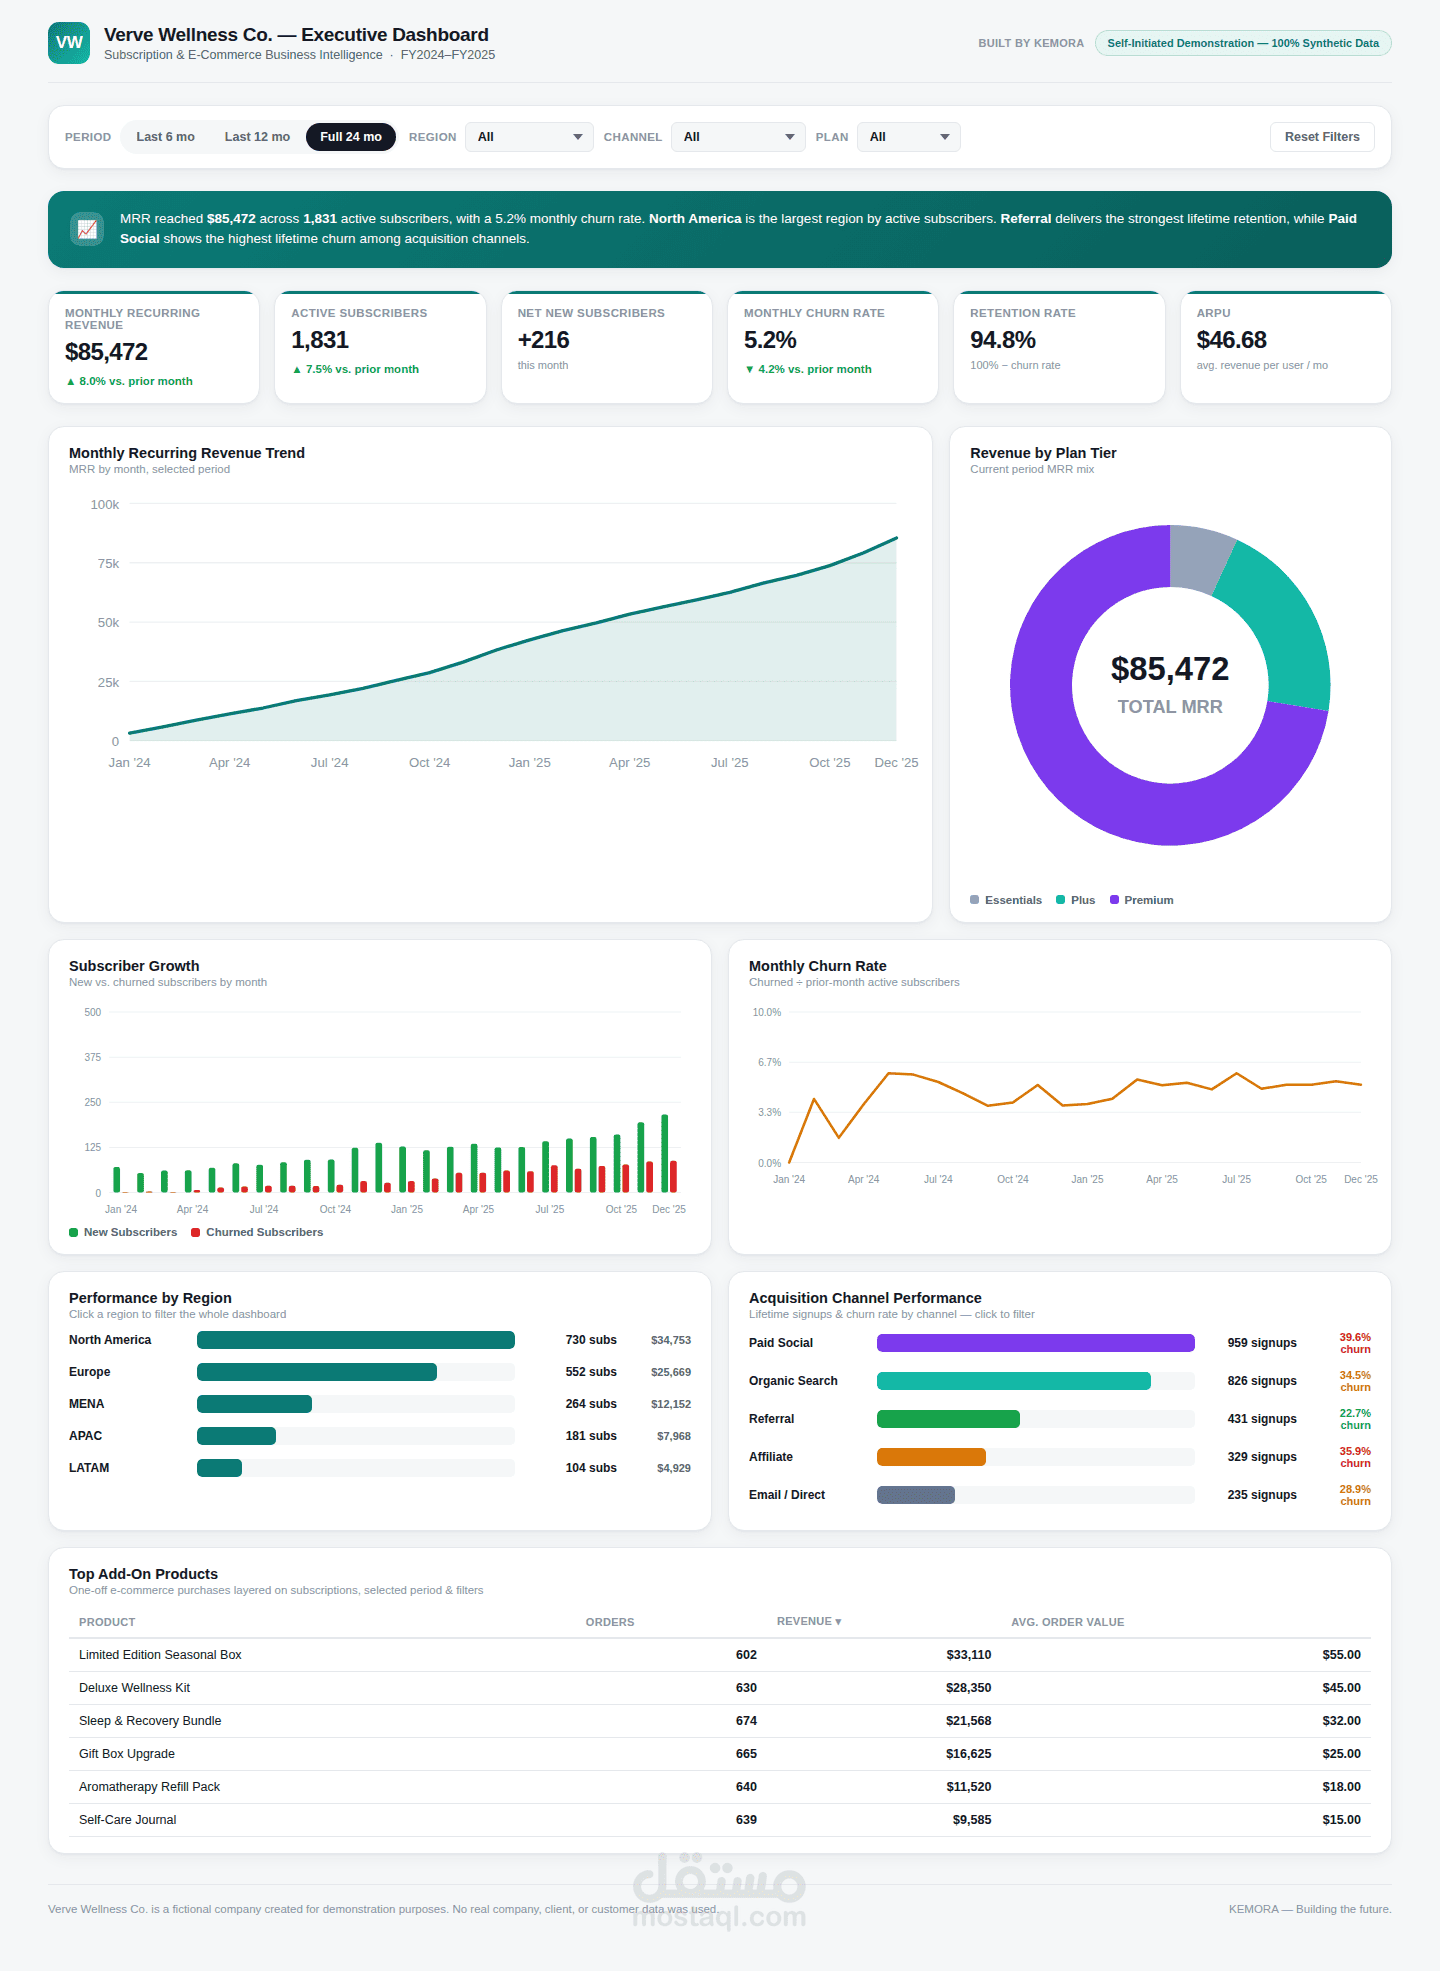The width and height of the screenshot is (1440, 1971).
Task: Click the gray Essentials donut segment
Action: click(x=1200, y=557)
